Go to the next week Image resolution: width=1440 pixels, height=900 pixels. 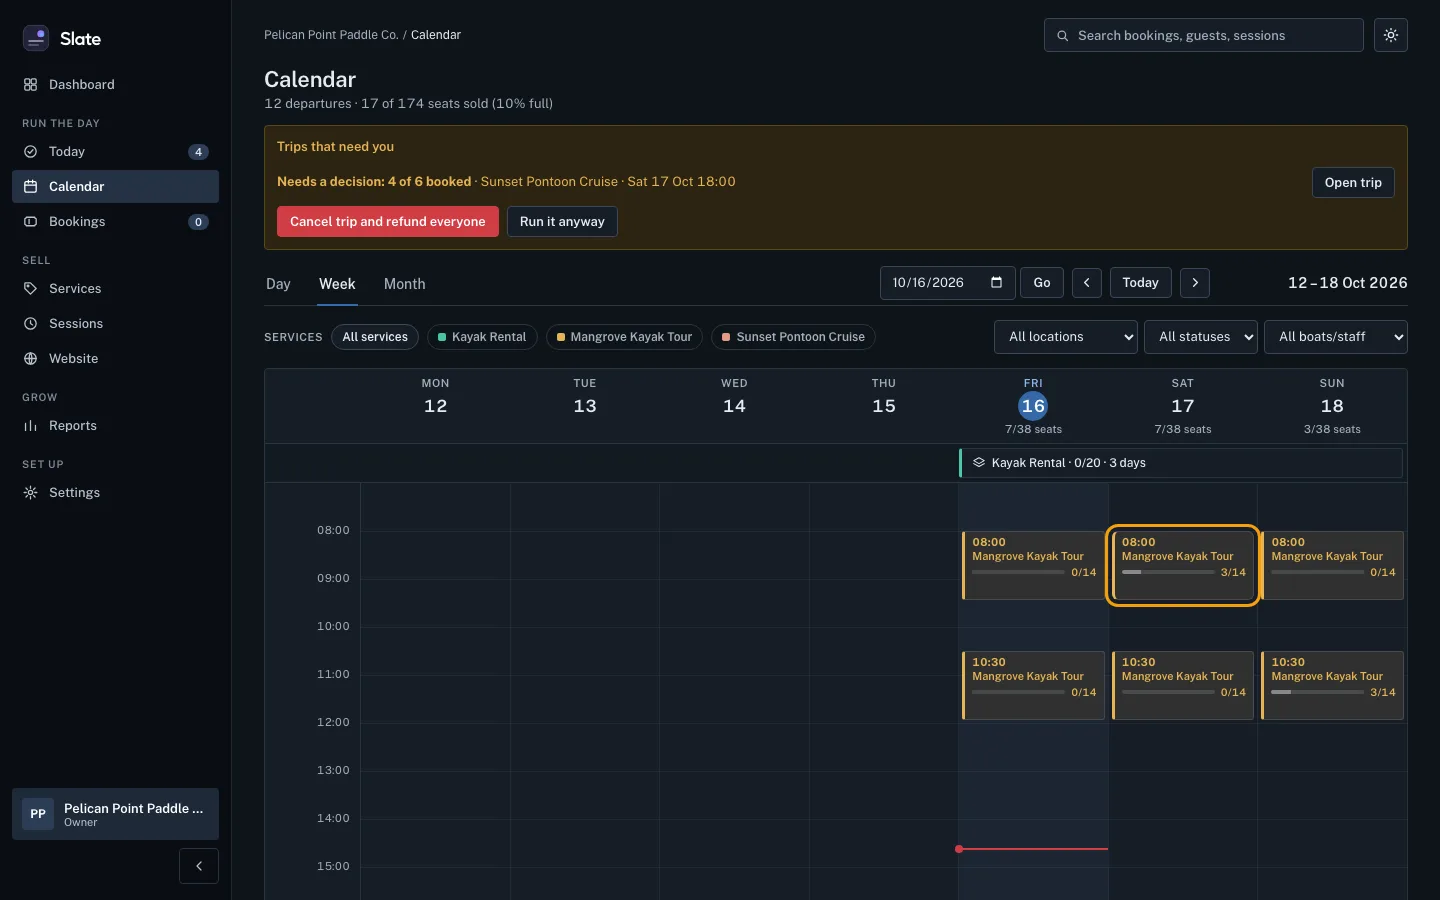point(1195,283)
